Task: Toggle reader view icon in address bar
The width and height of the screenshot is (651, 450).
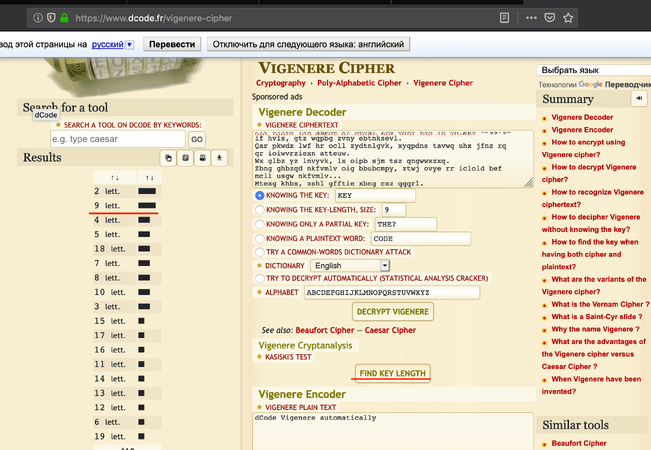Action: (504, 18)
